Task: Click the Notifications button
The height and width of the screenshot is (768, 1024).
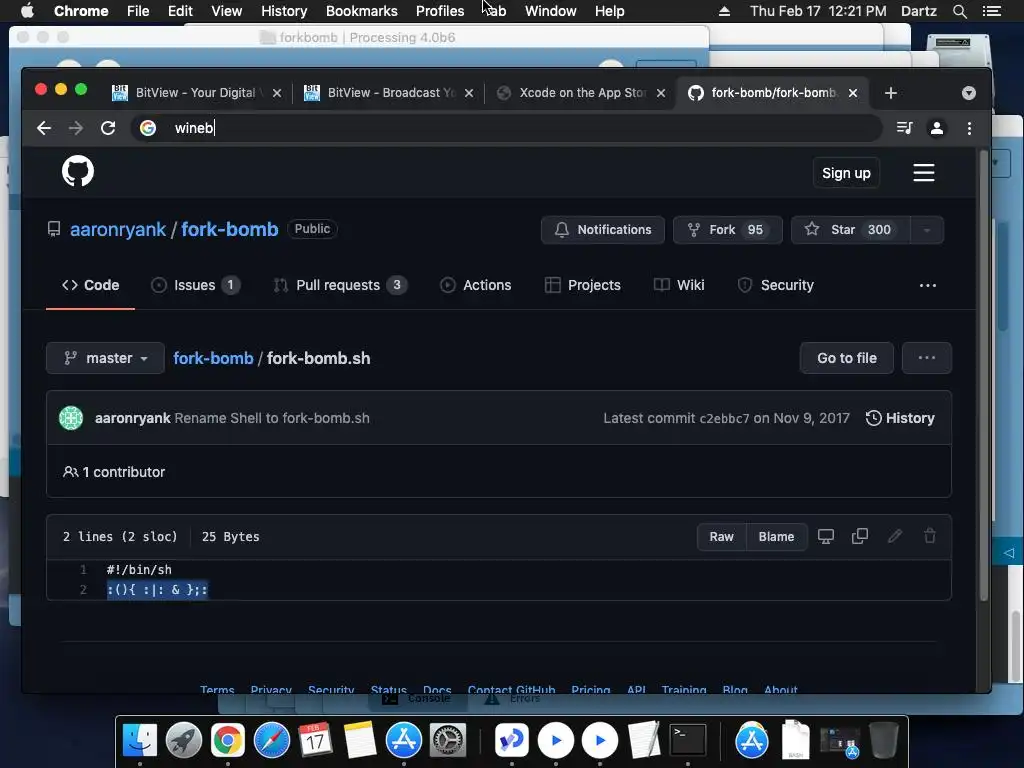Action: pos(602,230)
